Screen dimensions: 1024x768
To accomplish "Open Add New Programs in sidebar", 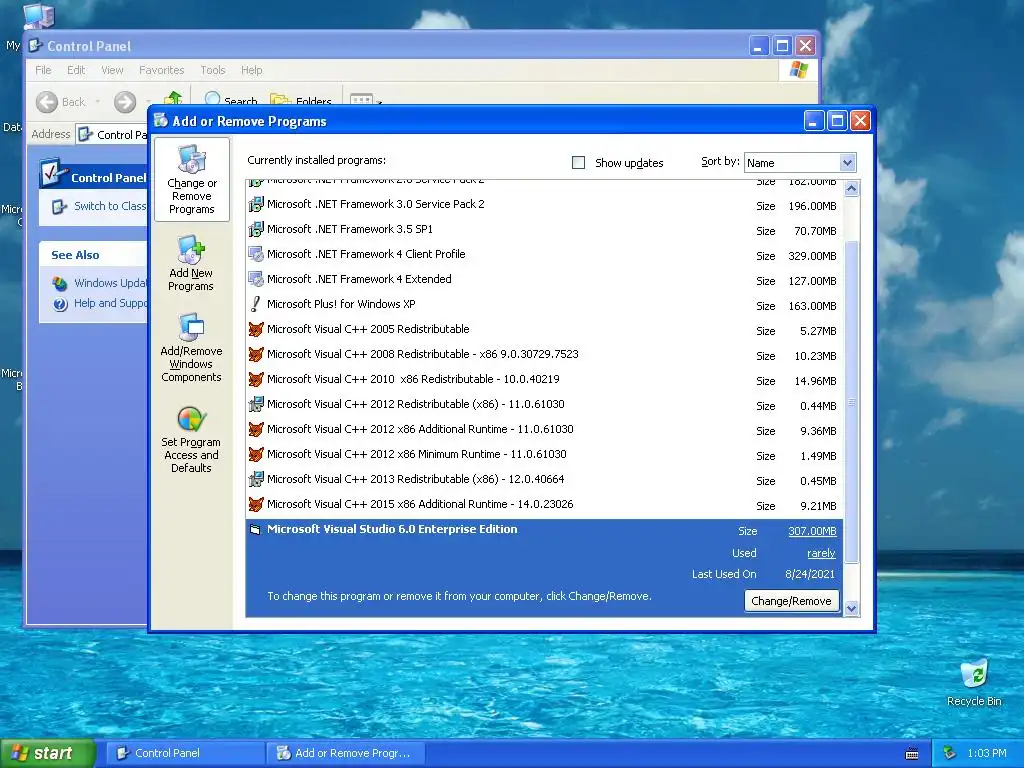I will (191, 263).
